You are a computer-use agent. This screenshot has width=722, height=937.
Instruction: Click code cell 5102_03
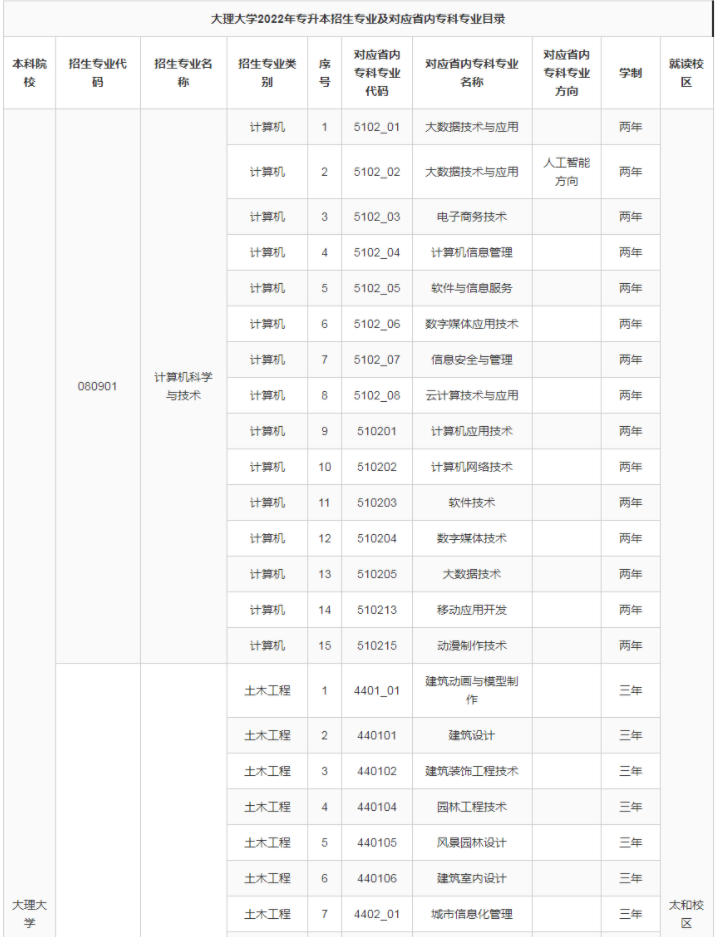(377, 217)
